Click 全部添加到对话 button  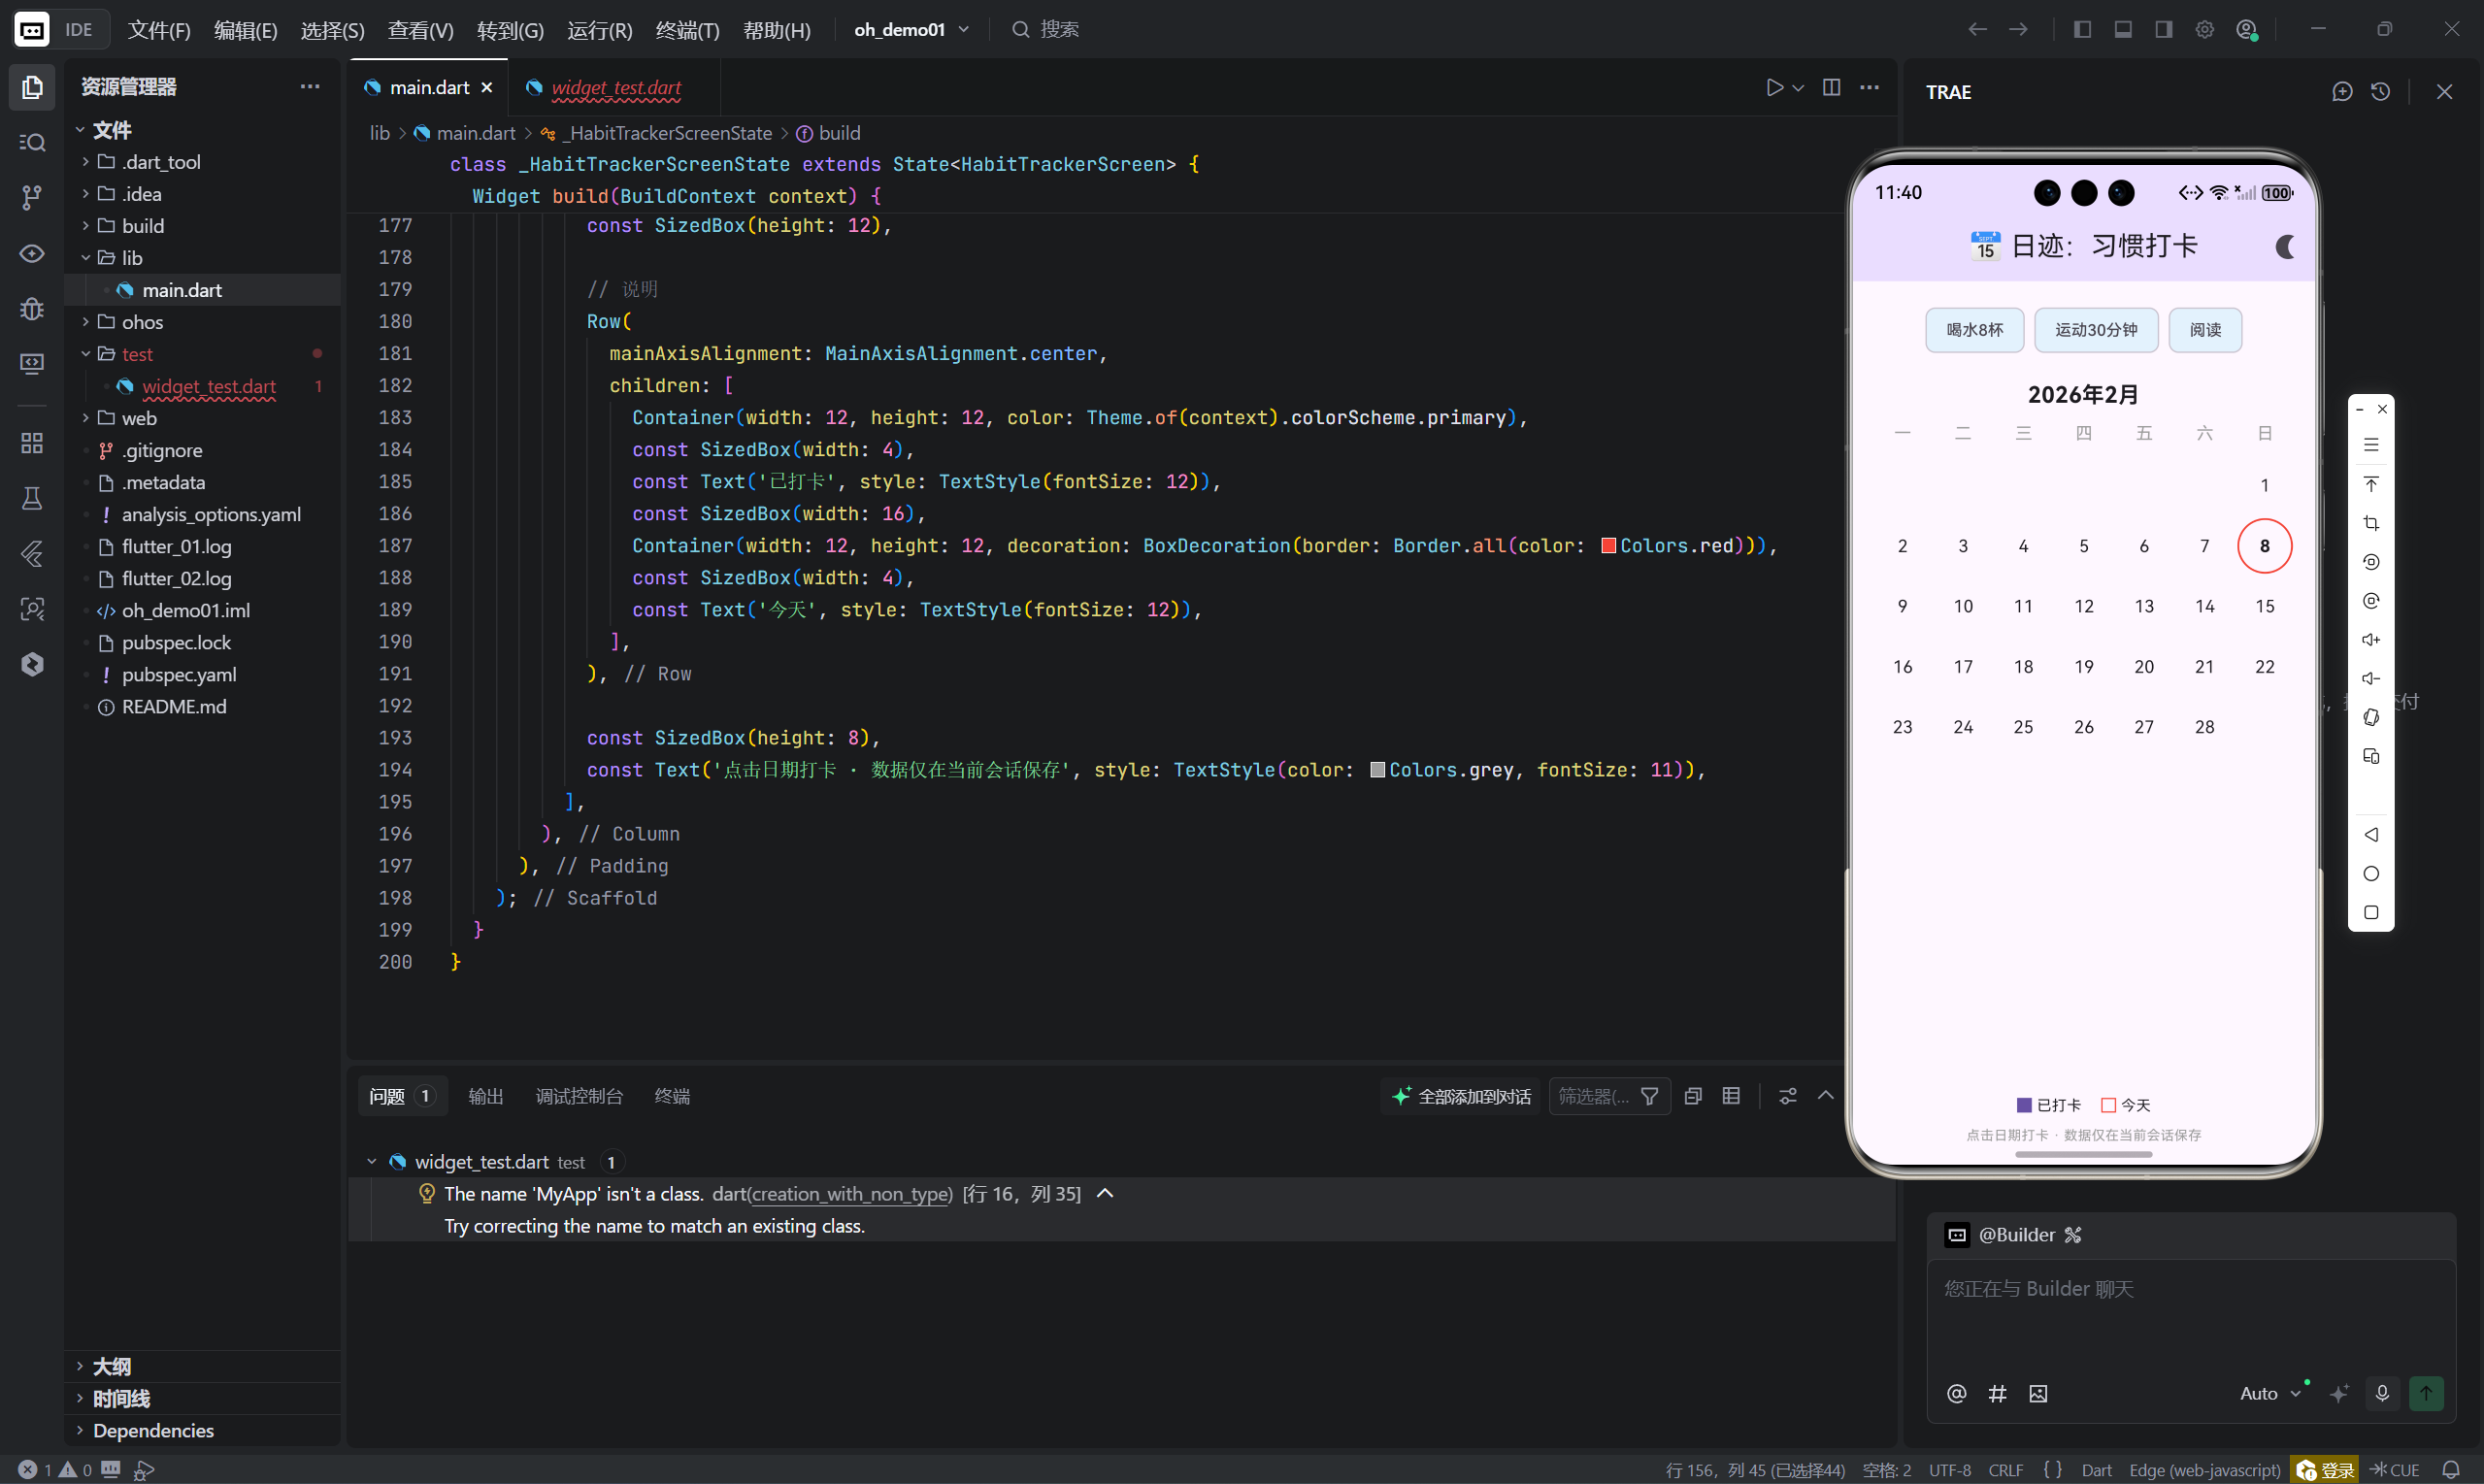tap(1462, 1096)
